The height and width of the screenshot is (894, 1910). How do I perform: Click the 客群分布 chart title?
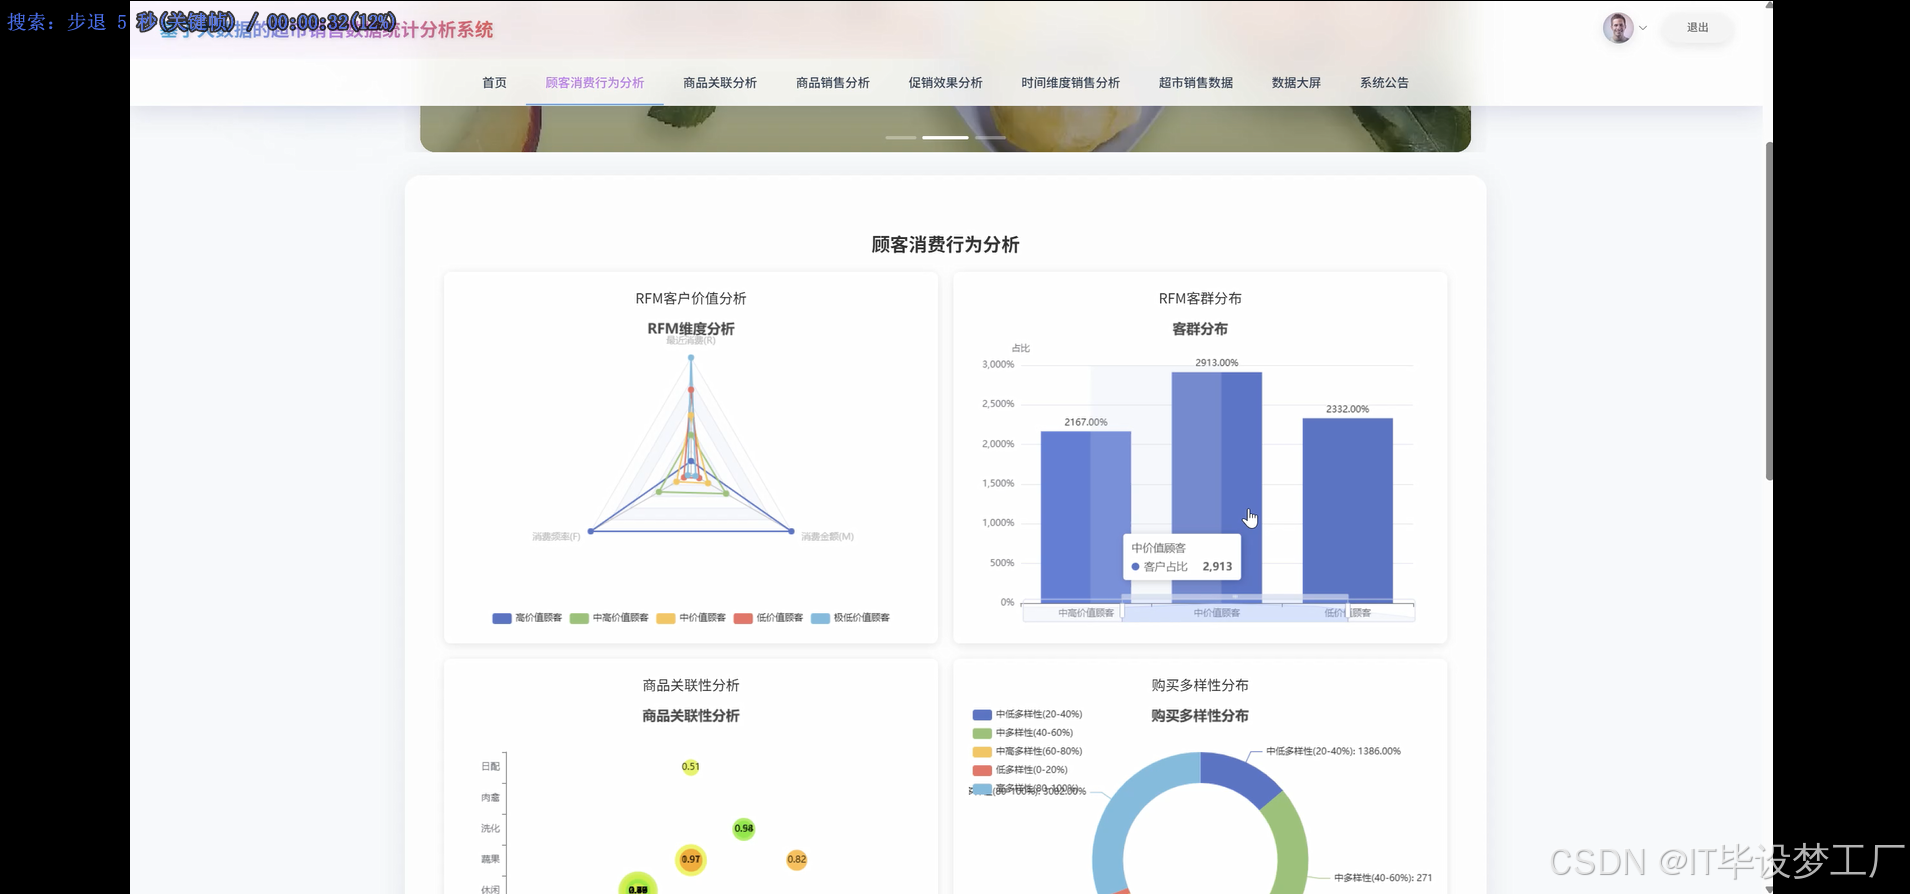(1200, 329)
